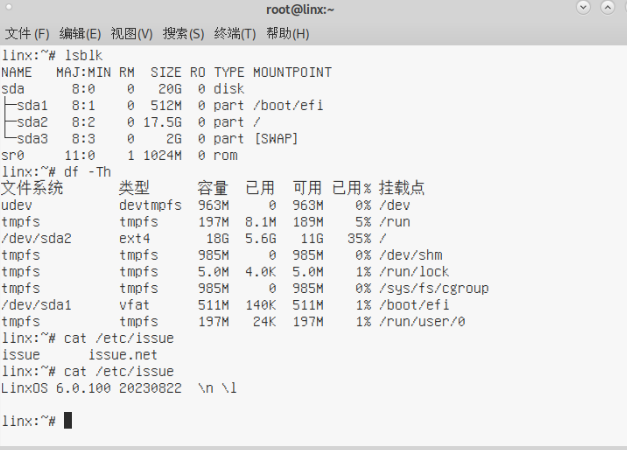
Task: Open the 视图(V) menu
Action: pos(132,34)
